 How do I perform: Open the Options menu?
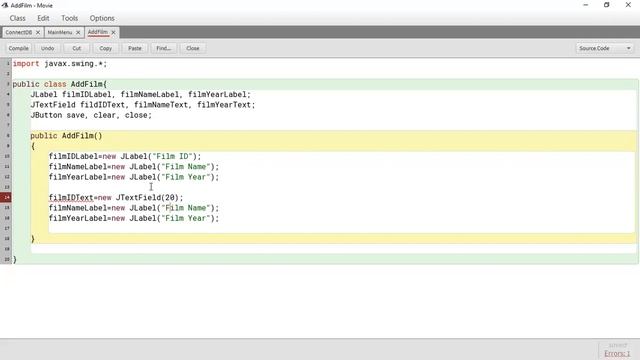102,18
